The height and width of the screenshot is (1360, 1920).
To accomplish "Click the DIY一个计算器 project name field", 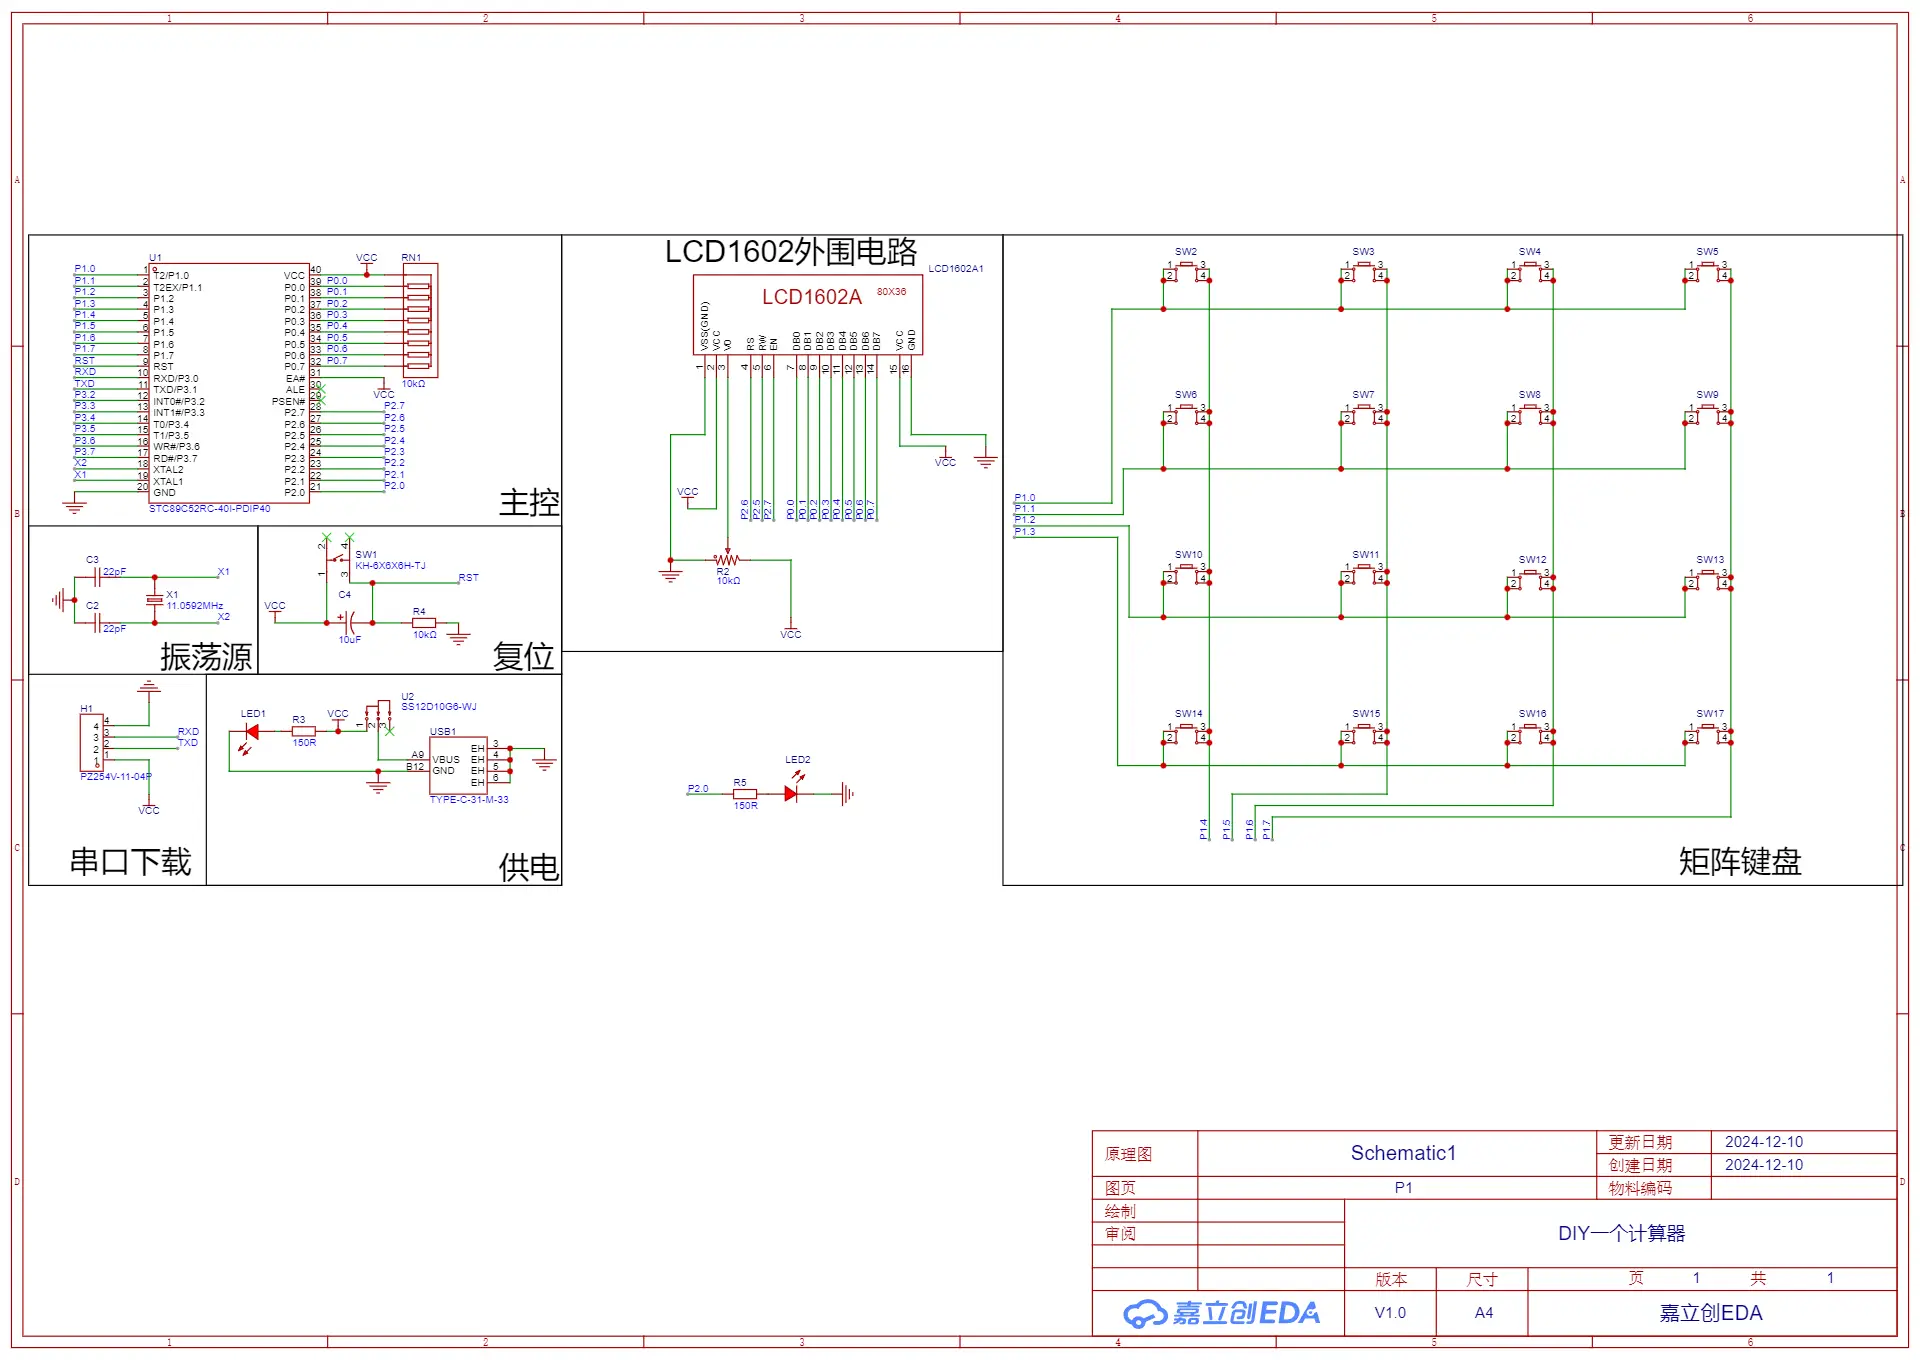I will (1621, 1233).
